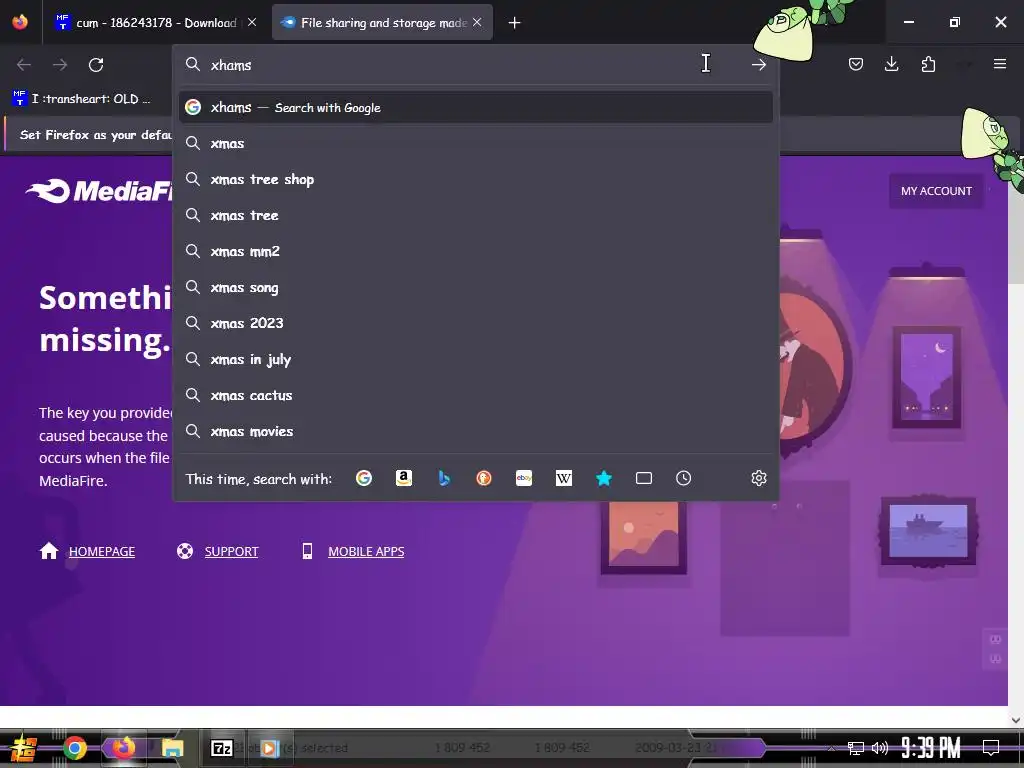Image resolution: width=1024 pixels, height=768 pixels.
Task: Open the Extensions puzzle icon
Action: pos(928,64)
